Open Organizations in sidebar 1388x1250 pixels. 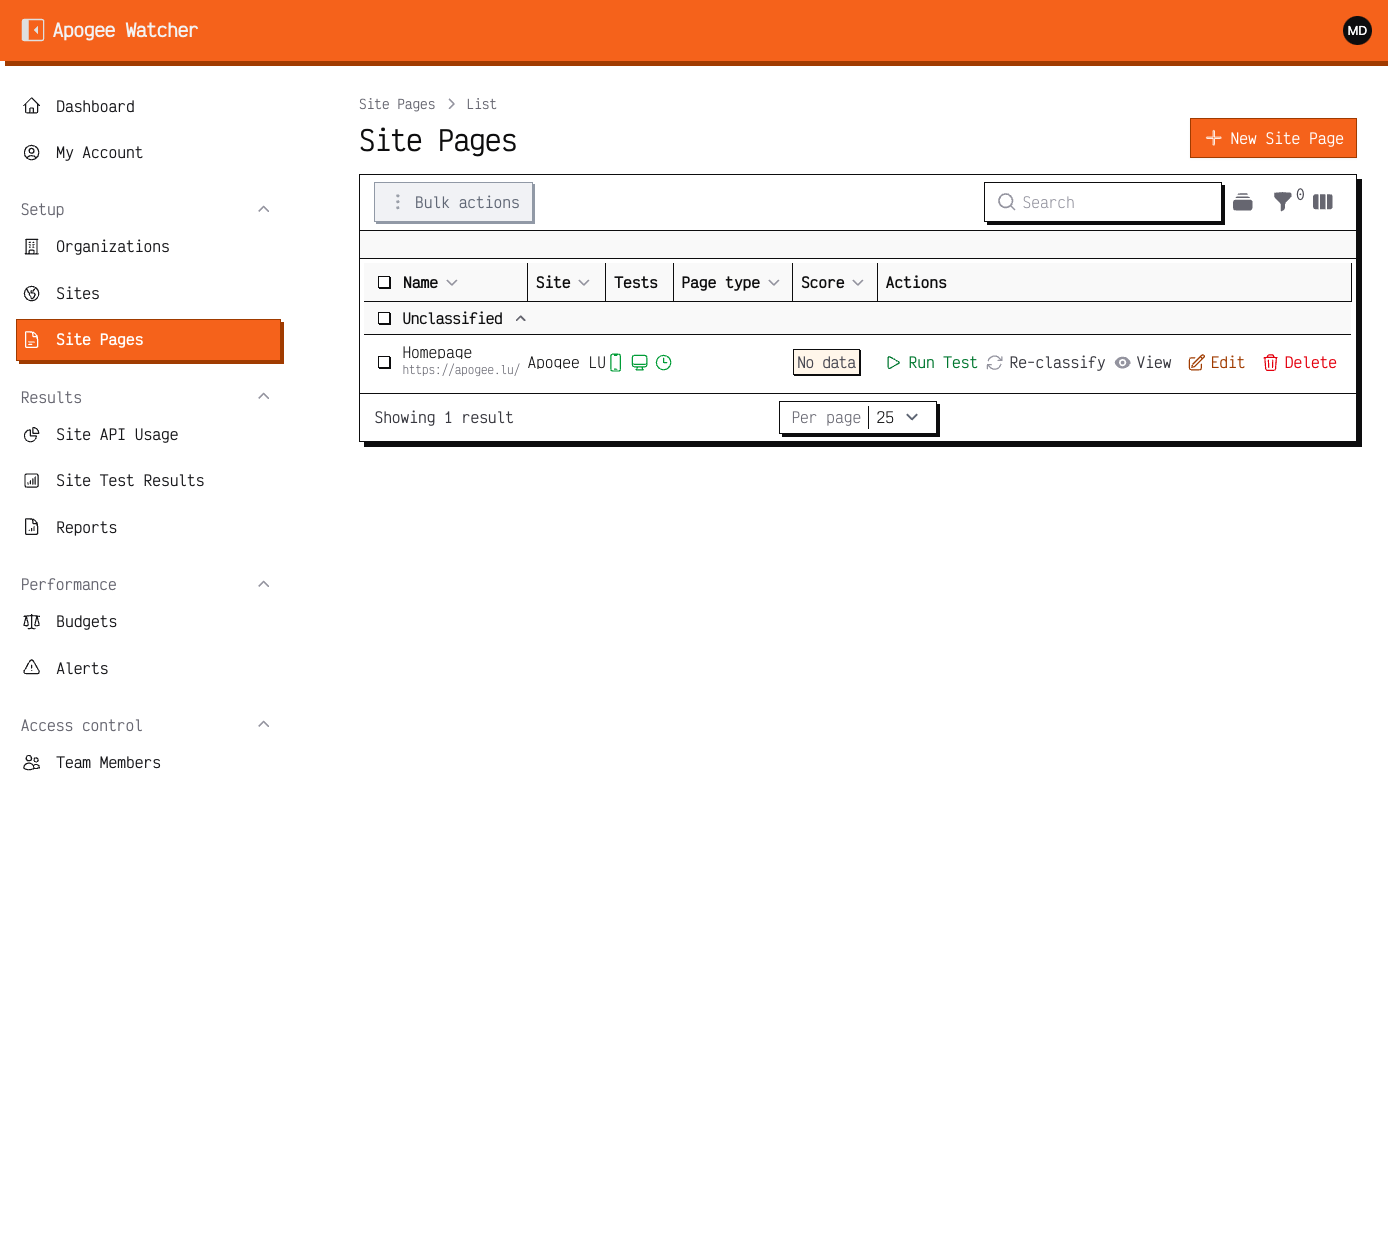(x=149, y=246)
